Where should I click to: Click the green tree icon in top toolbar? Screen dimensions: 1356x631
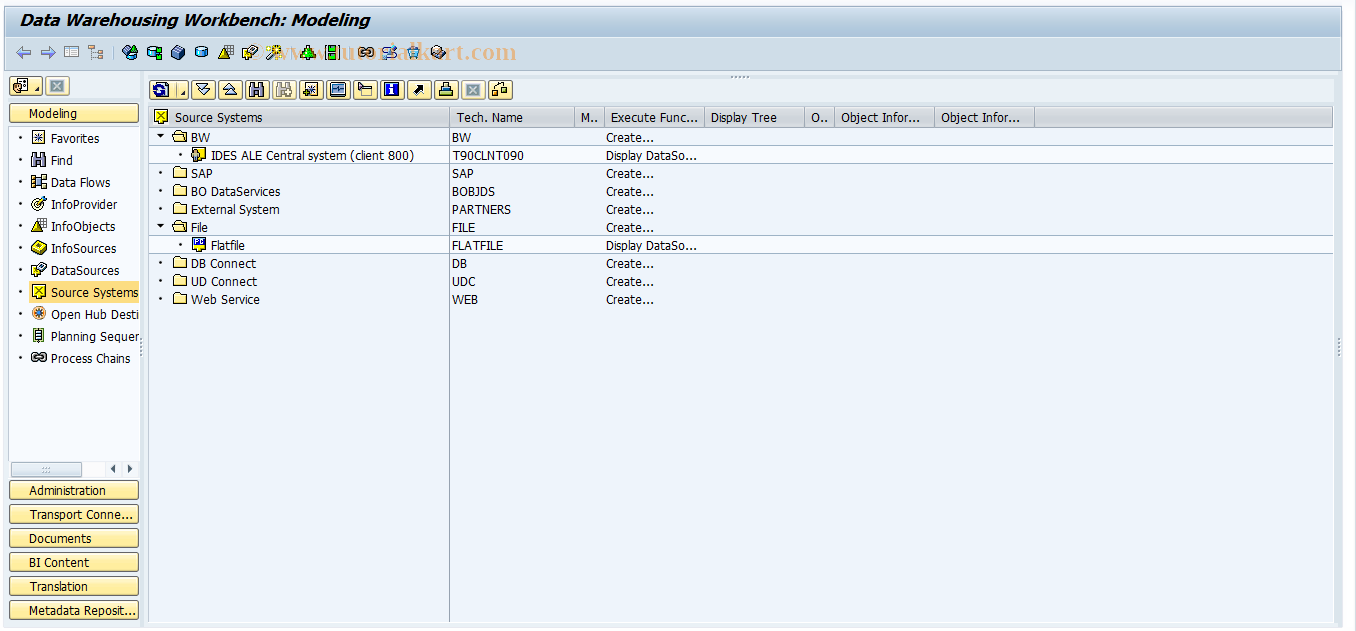pyautogui.click(x=308, y=52)
